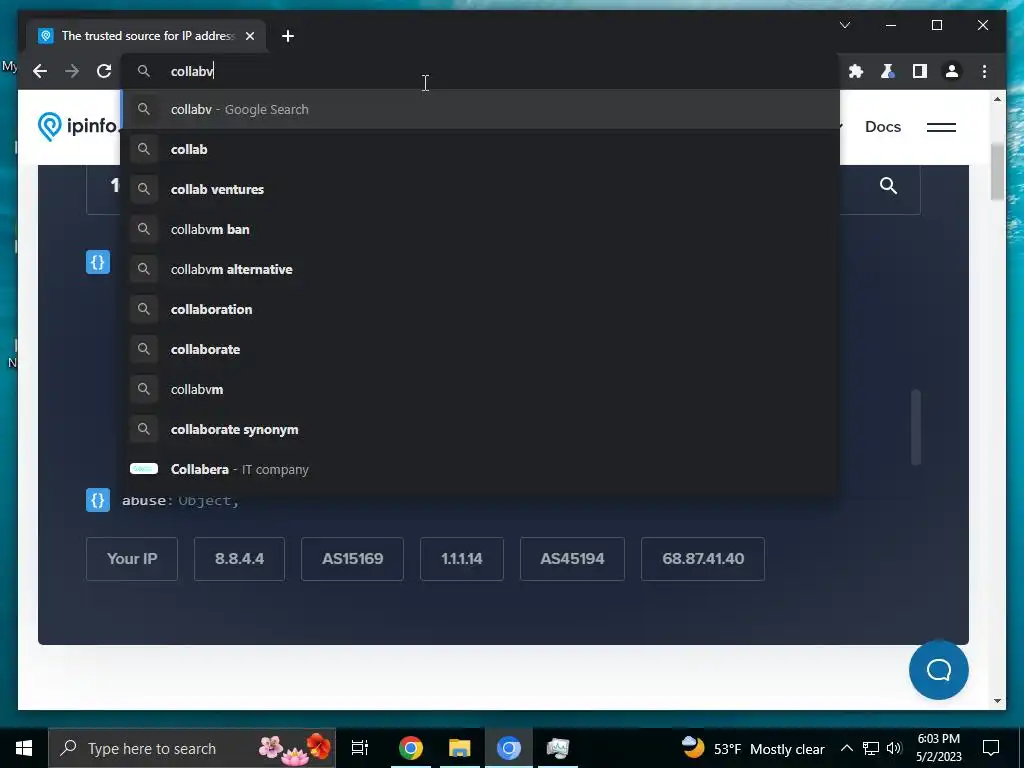The width and height of the screenshot is (1024, 768).
Task: Open Chrome three-dot menu
Action: point(984,71)
